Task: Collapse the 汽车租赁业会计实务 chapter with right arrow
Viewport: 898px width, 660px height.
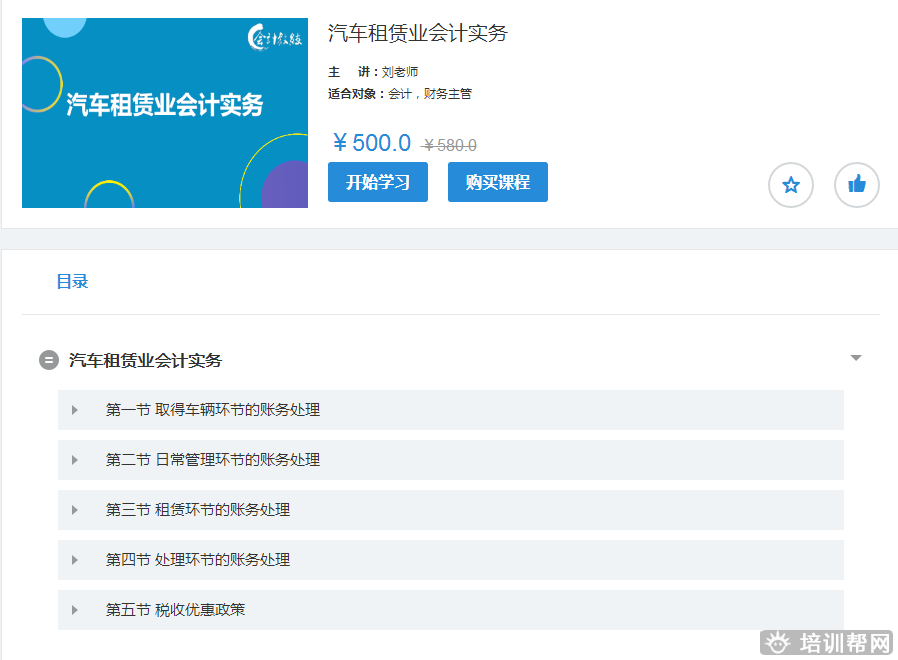Action: (855, 358)
